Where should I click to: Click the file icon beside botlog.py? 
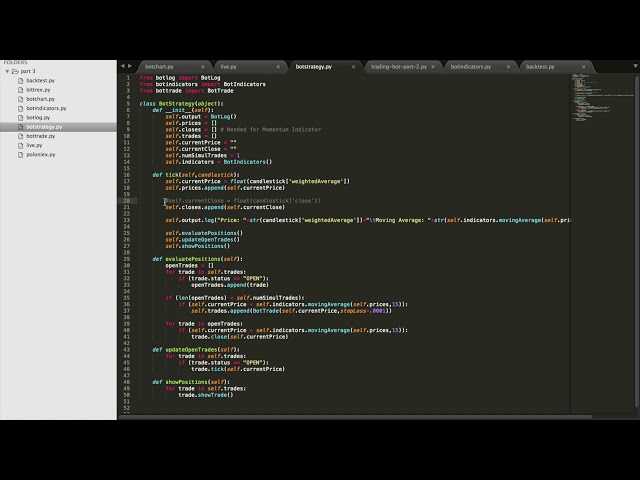[x=20, y=118]
